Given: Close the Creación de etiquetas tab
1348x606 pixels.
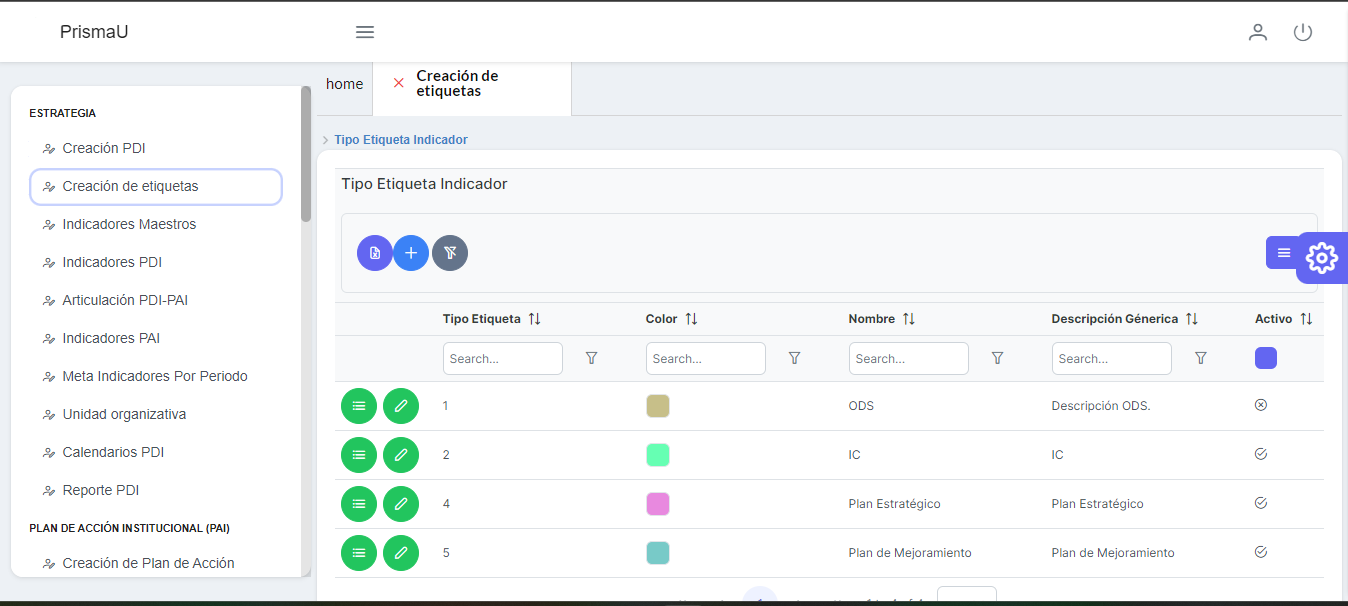Looking at the screenshot, I should tap(399, 83).
